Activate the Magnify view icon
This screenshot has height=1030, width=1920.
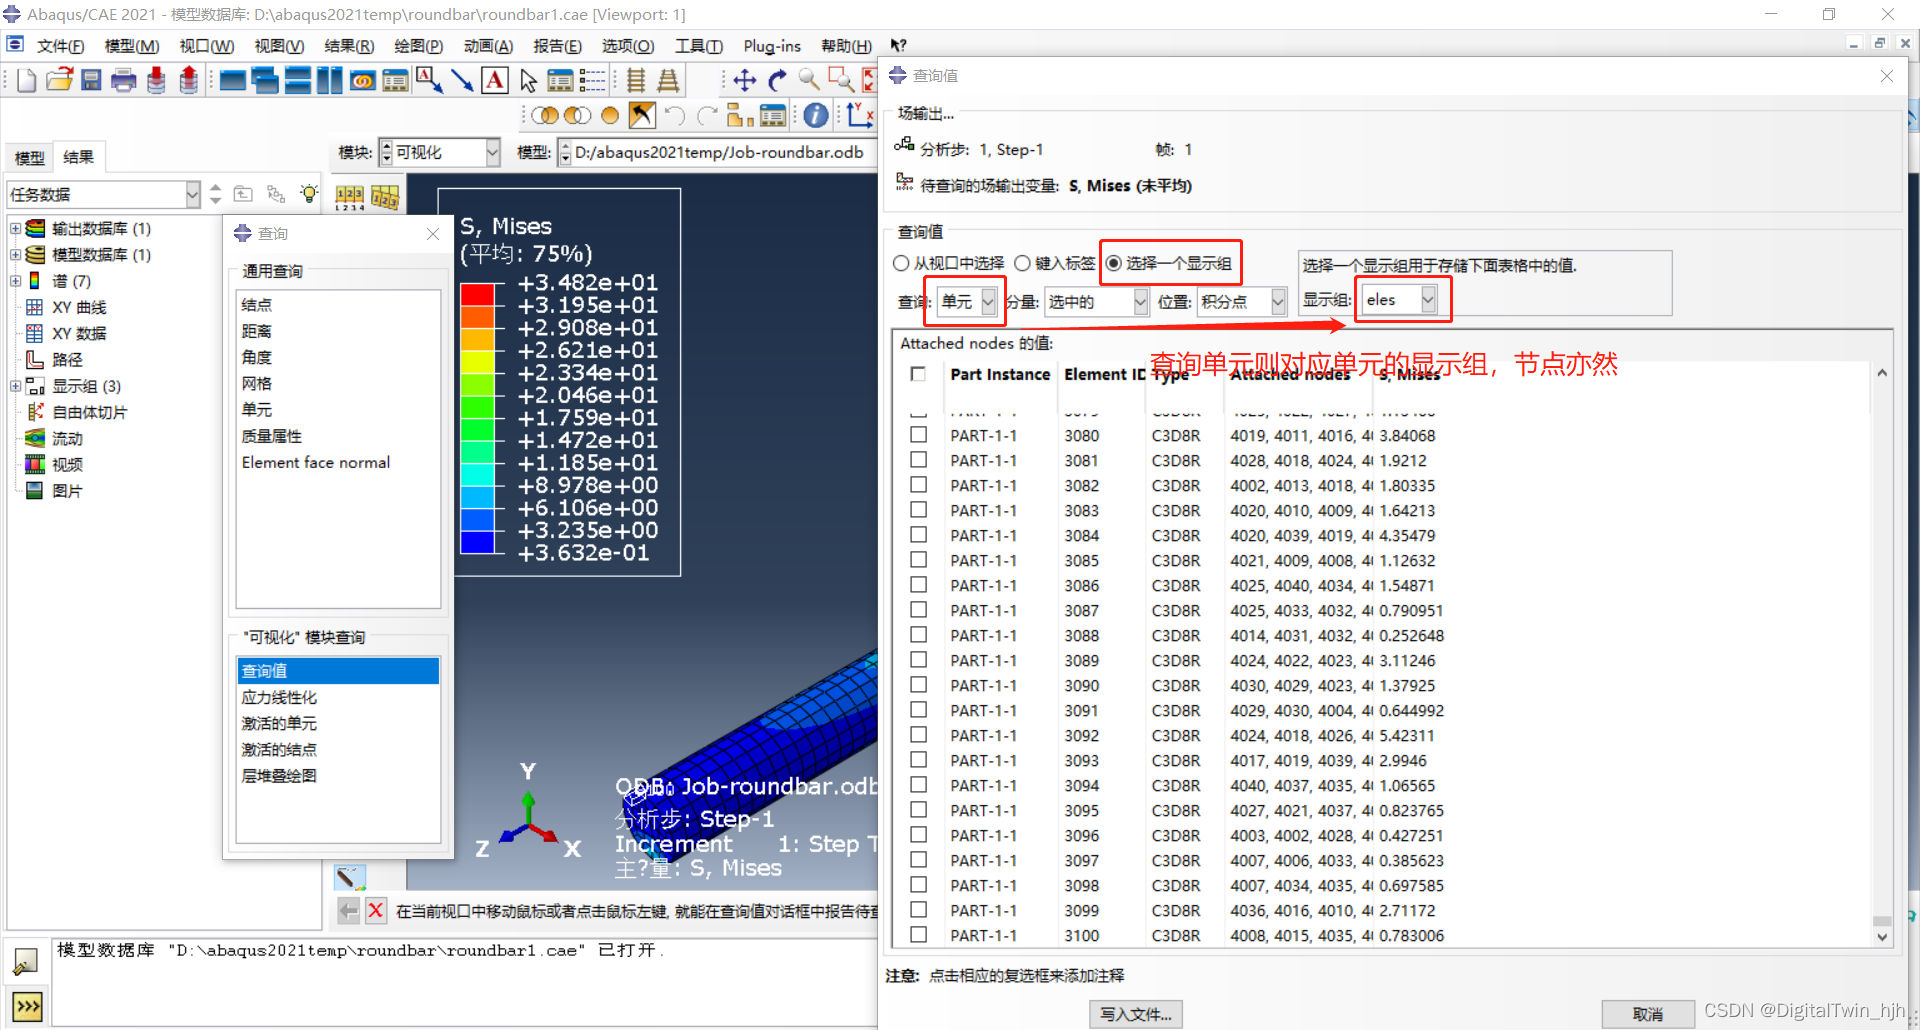(x=809, y=81)
